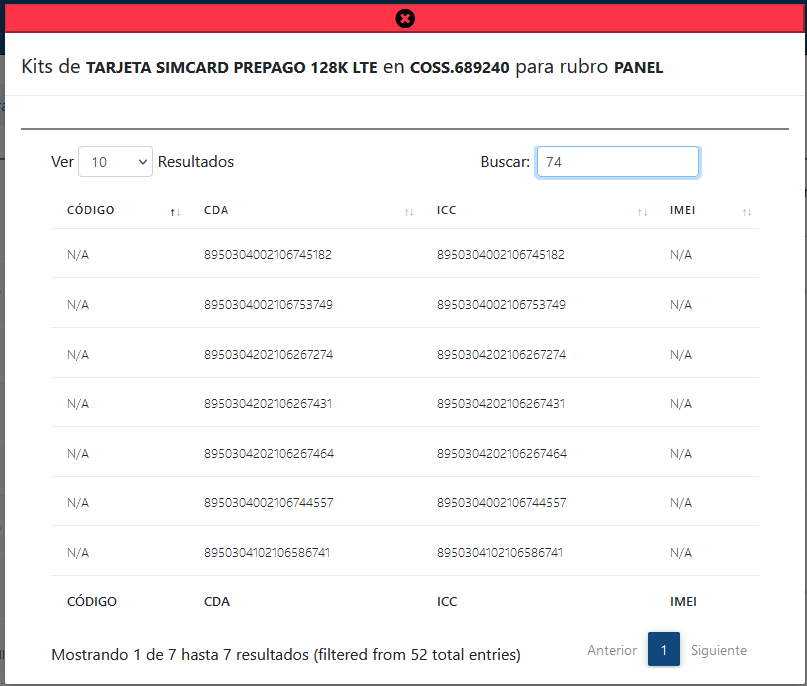Go to the Siguiente page
The width and height of the screenshot is (807, 686).
pos(718,650)
